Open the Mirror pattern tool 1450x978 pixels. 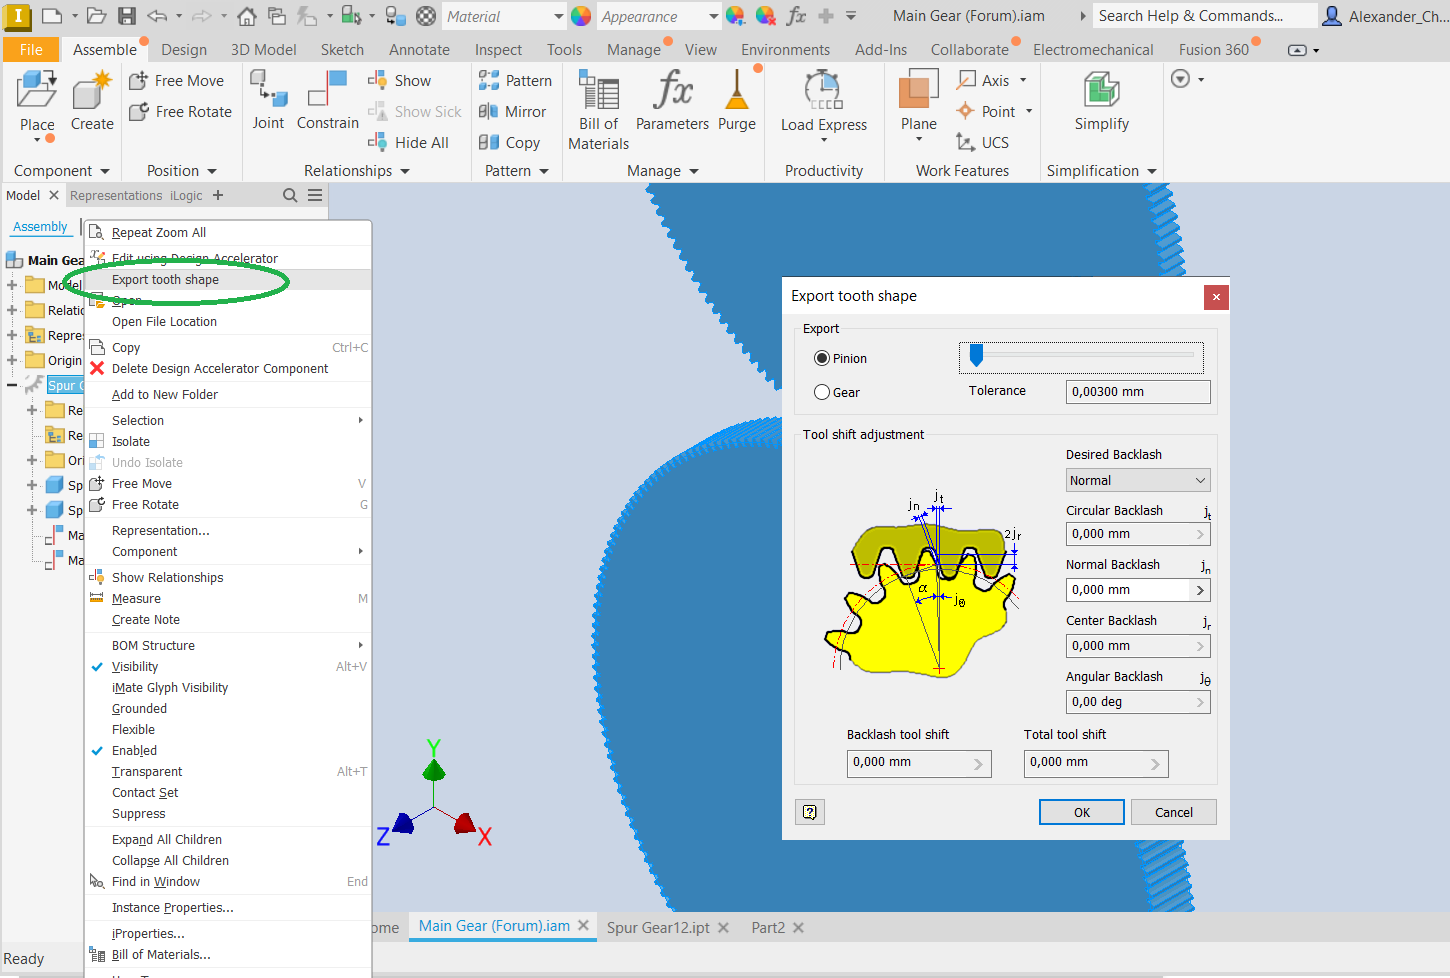515,111
